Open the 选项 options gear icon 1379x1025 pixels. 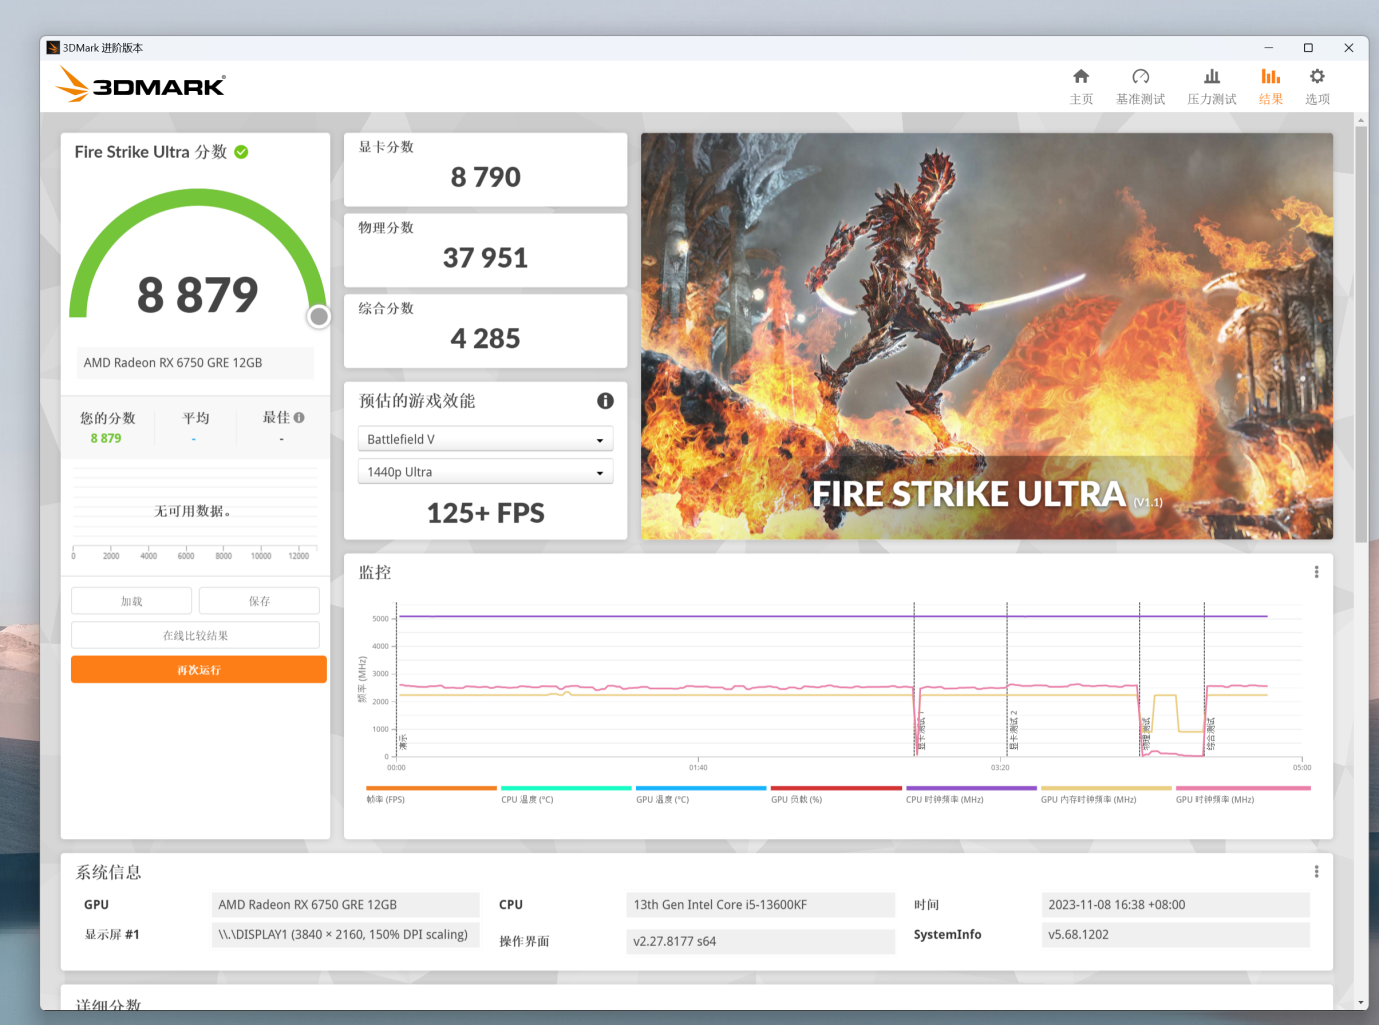1317,77
